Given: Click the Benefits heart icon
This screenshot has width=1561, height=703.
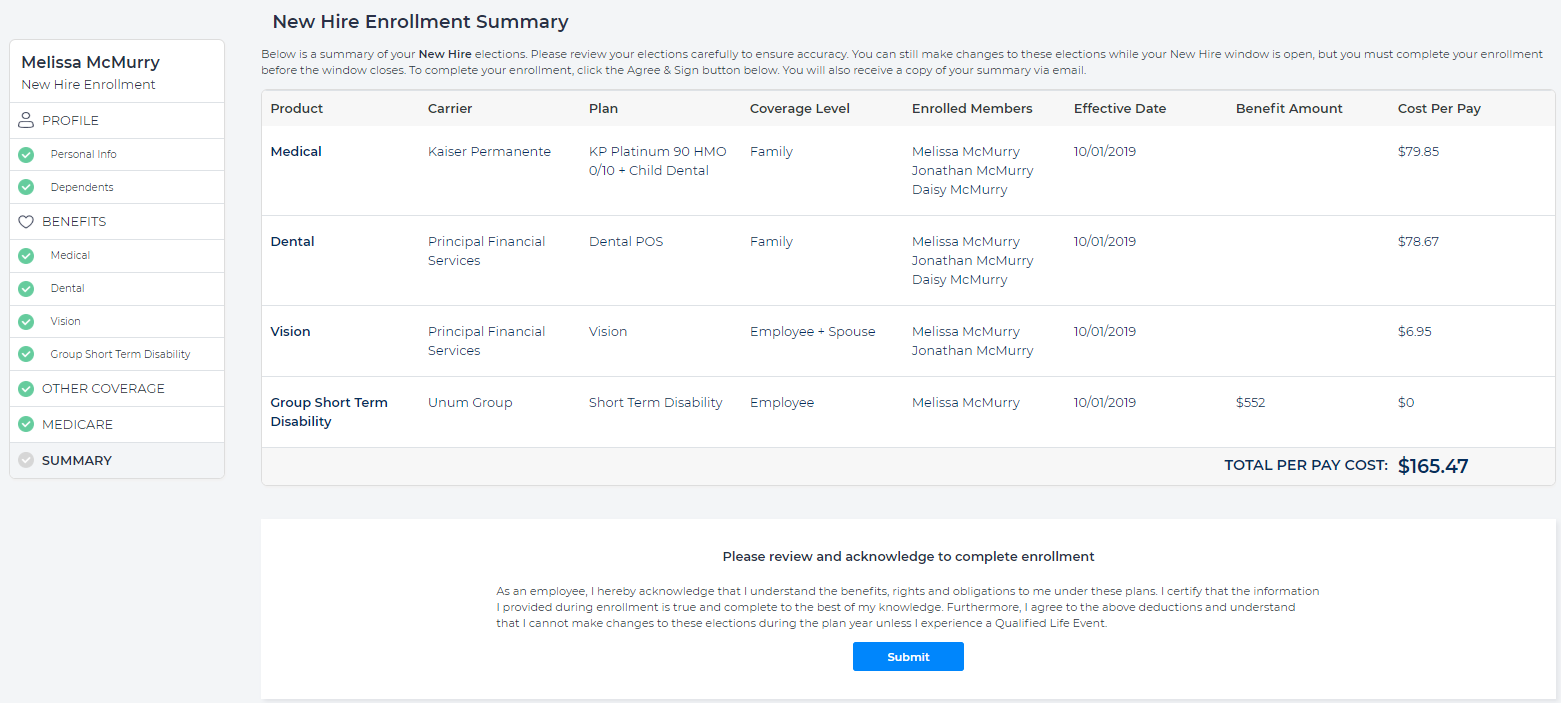Looking at the screenshot, I should tap(26, 222).
